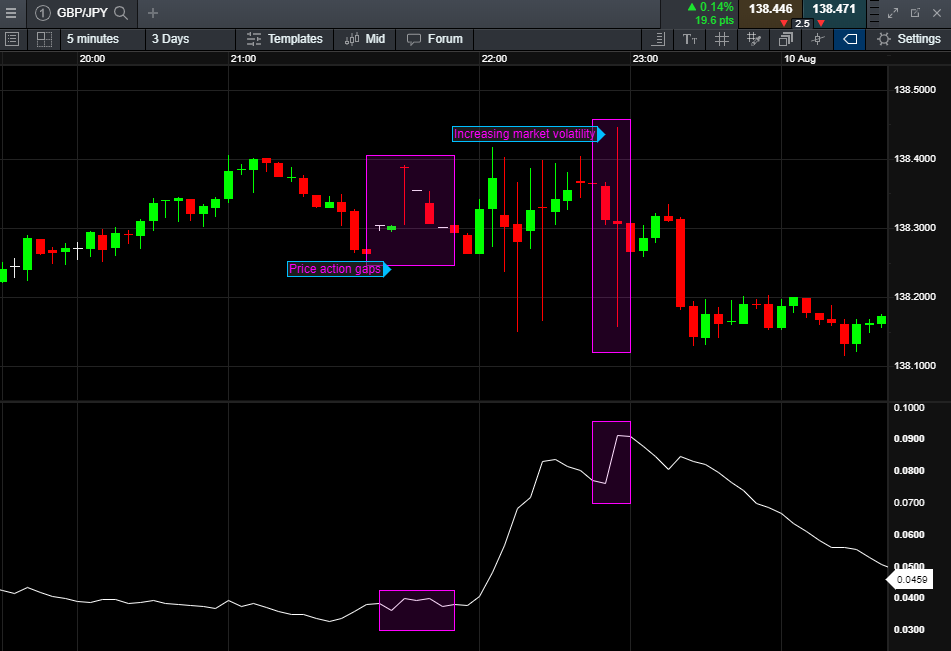The height and width of the screenshot is (651, 951).
Task: Click the 138.4000 price axis label
Action: 915,159
